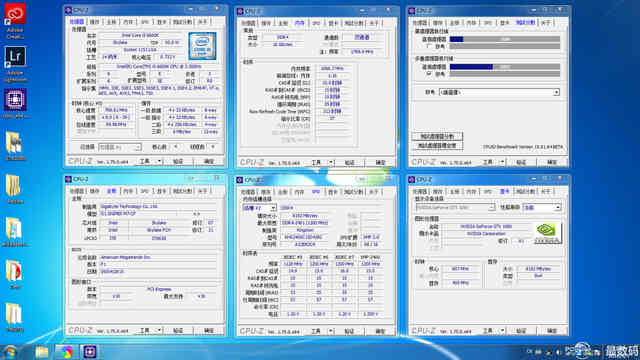Click the multi-thread This Processor score bar
The height and width of the screenshot is (360, 640).
click(x=504, y=67)
